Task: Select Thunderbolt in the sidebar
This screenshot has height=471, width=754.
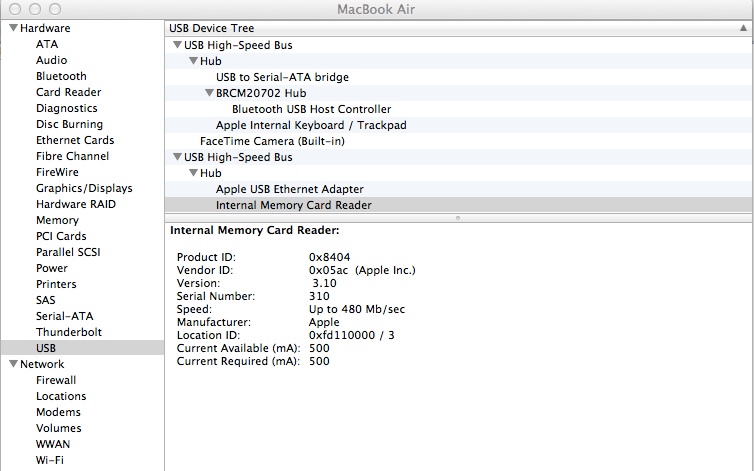Action: (x=69, y=332)
